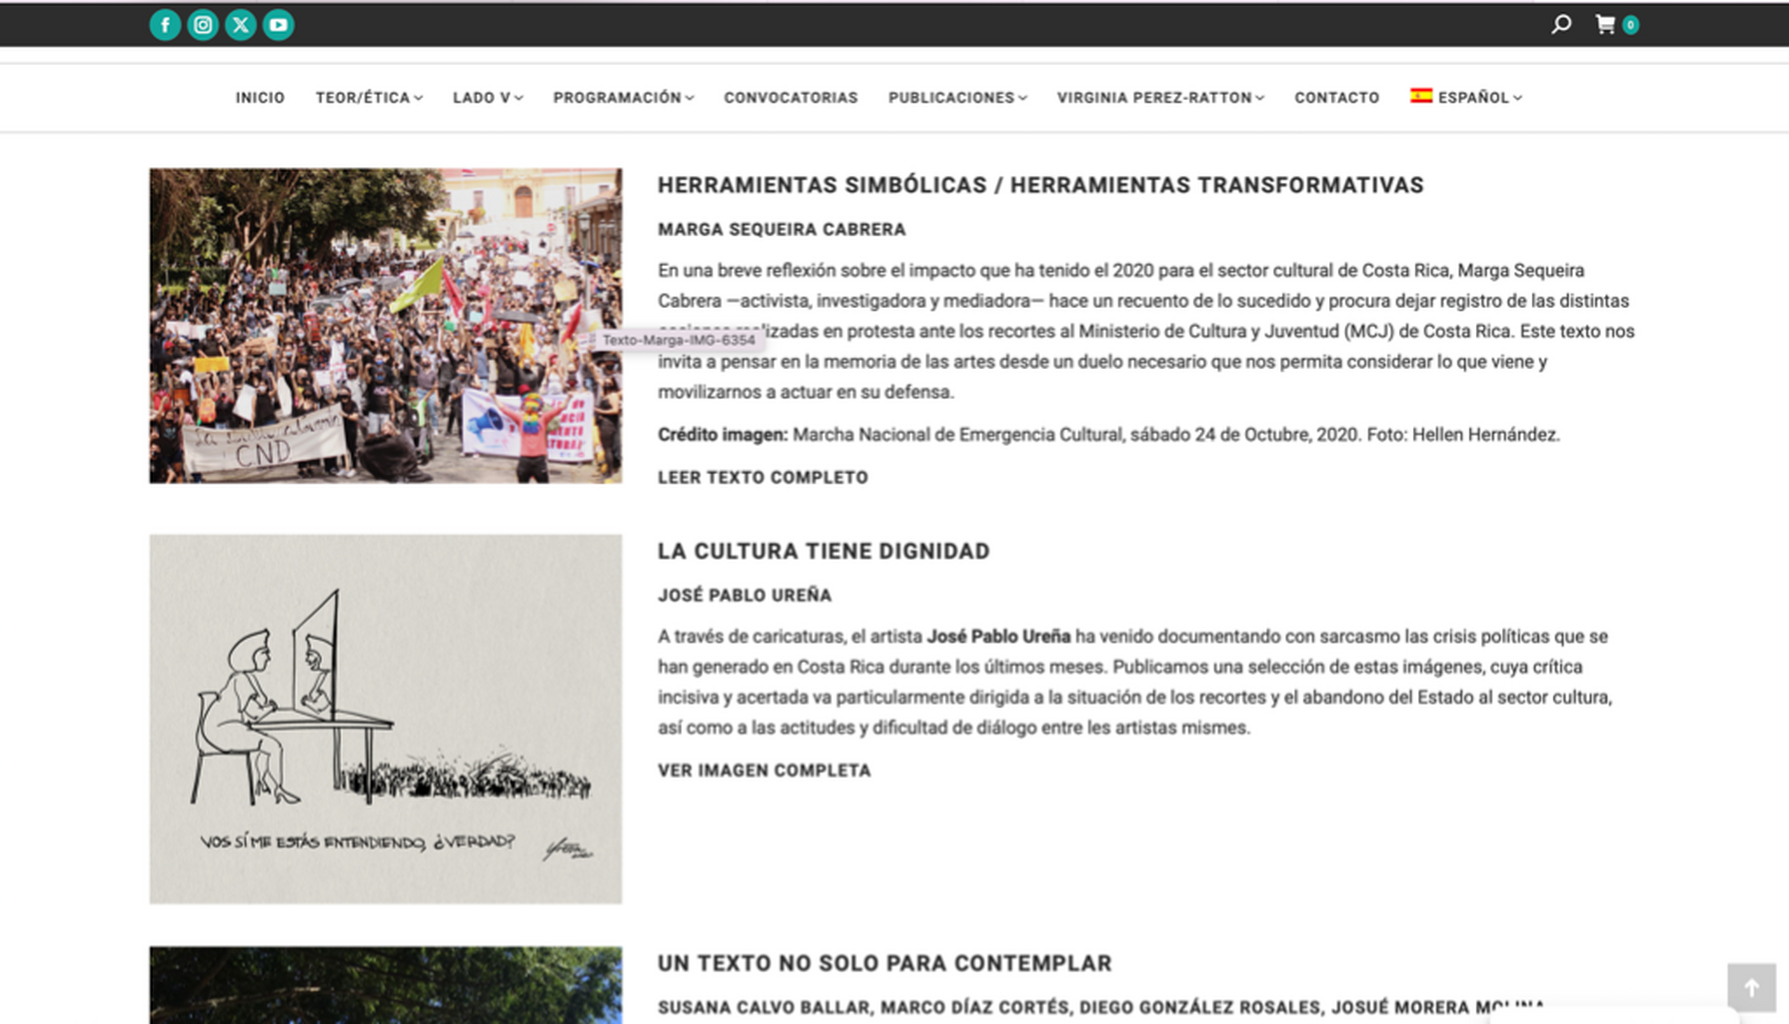The height and width of the screenshot is (1024, 1789).
Task: Go to the INICIO menu item
Action: point(260,97)
